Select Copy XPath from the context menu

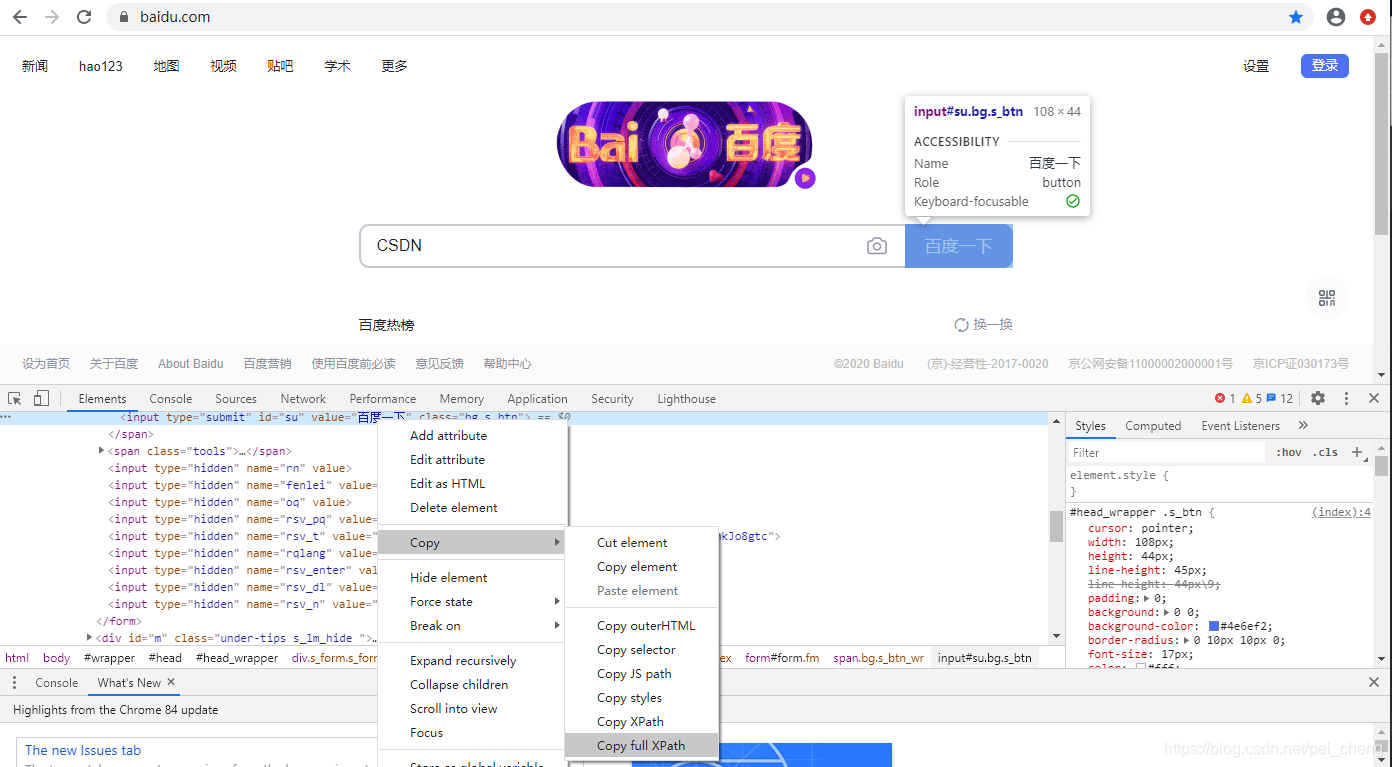pos(629,721)
